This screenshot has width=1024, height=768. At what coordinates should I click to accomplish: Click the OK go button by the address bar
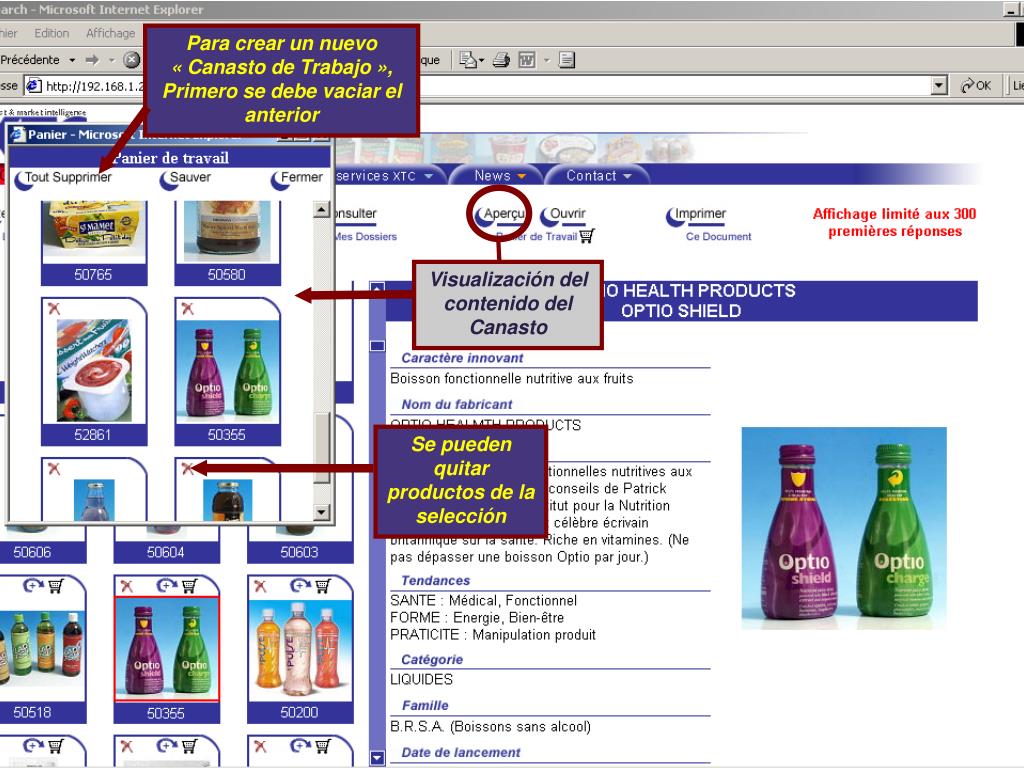(x=976, y=86)
